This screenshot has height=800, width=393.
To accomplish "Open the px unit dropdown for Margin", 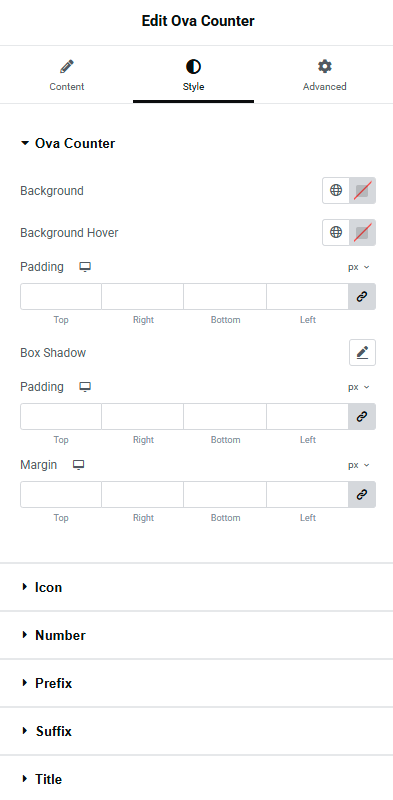I will coord(359,465).
